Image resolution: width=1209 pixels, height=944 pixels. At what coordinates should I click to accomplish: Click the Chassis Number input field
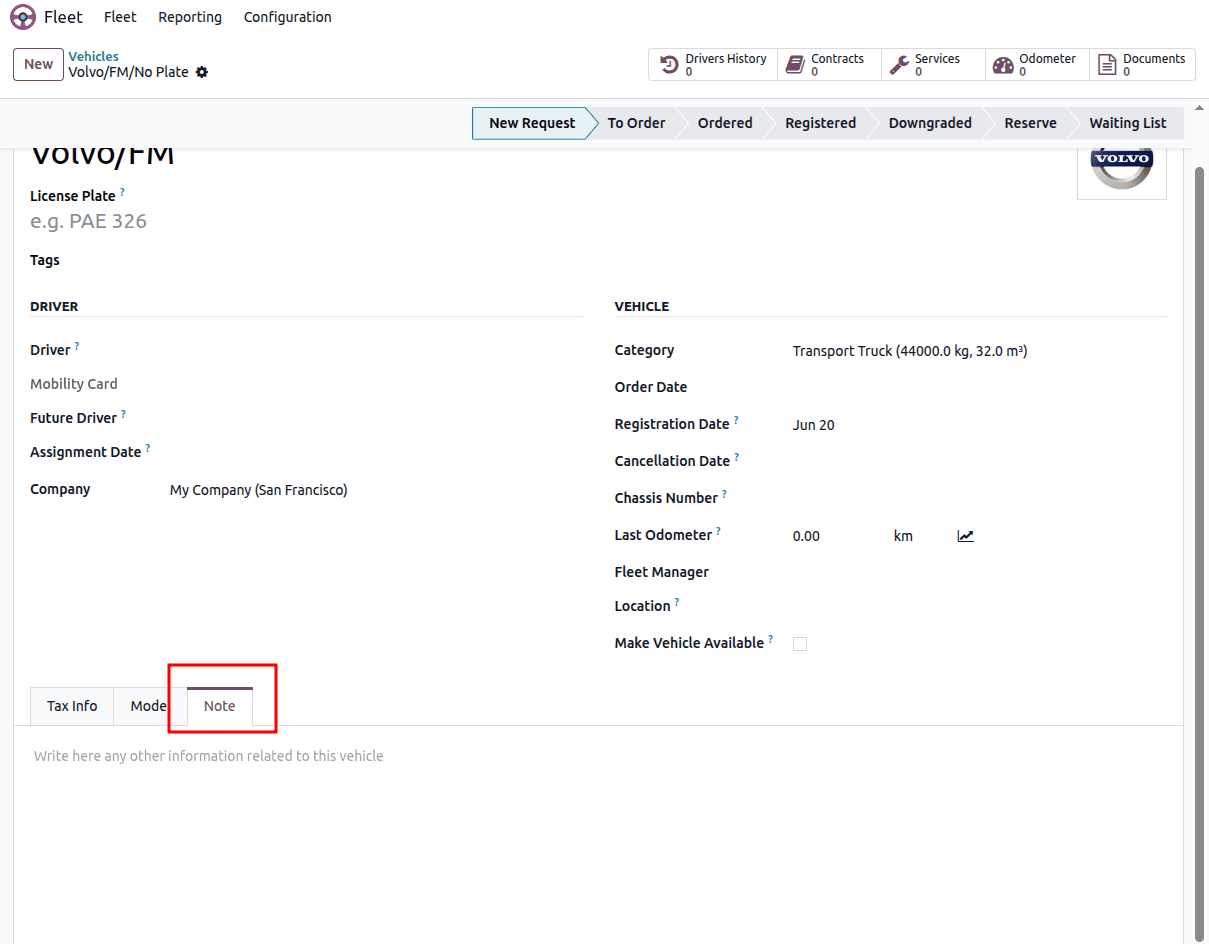coord(979,499)
